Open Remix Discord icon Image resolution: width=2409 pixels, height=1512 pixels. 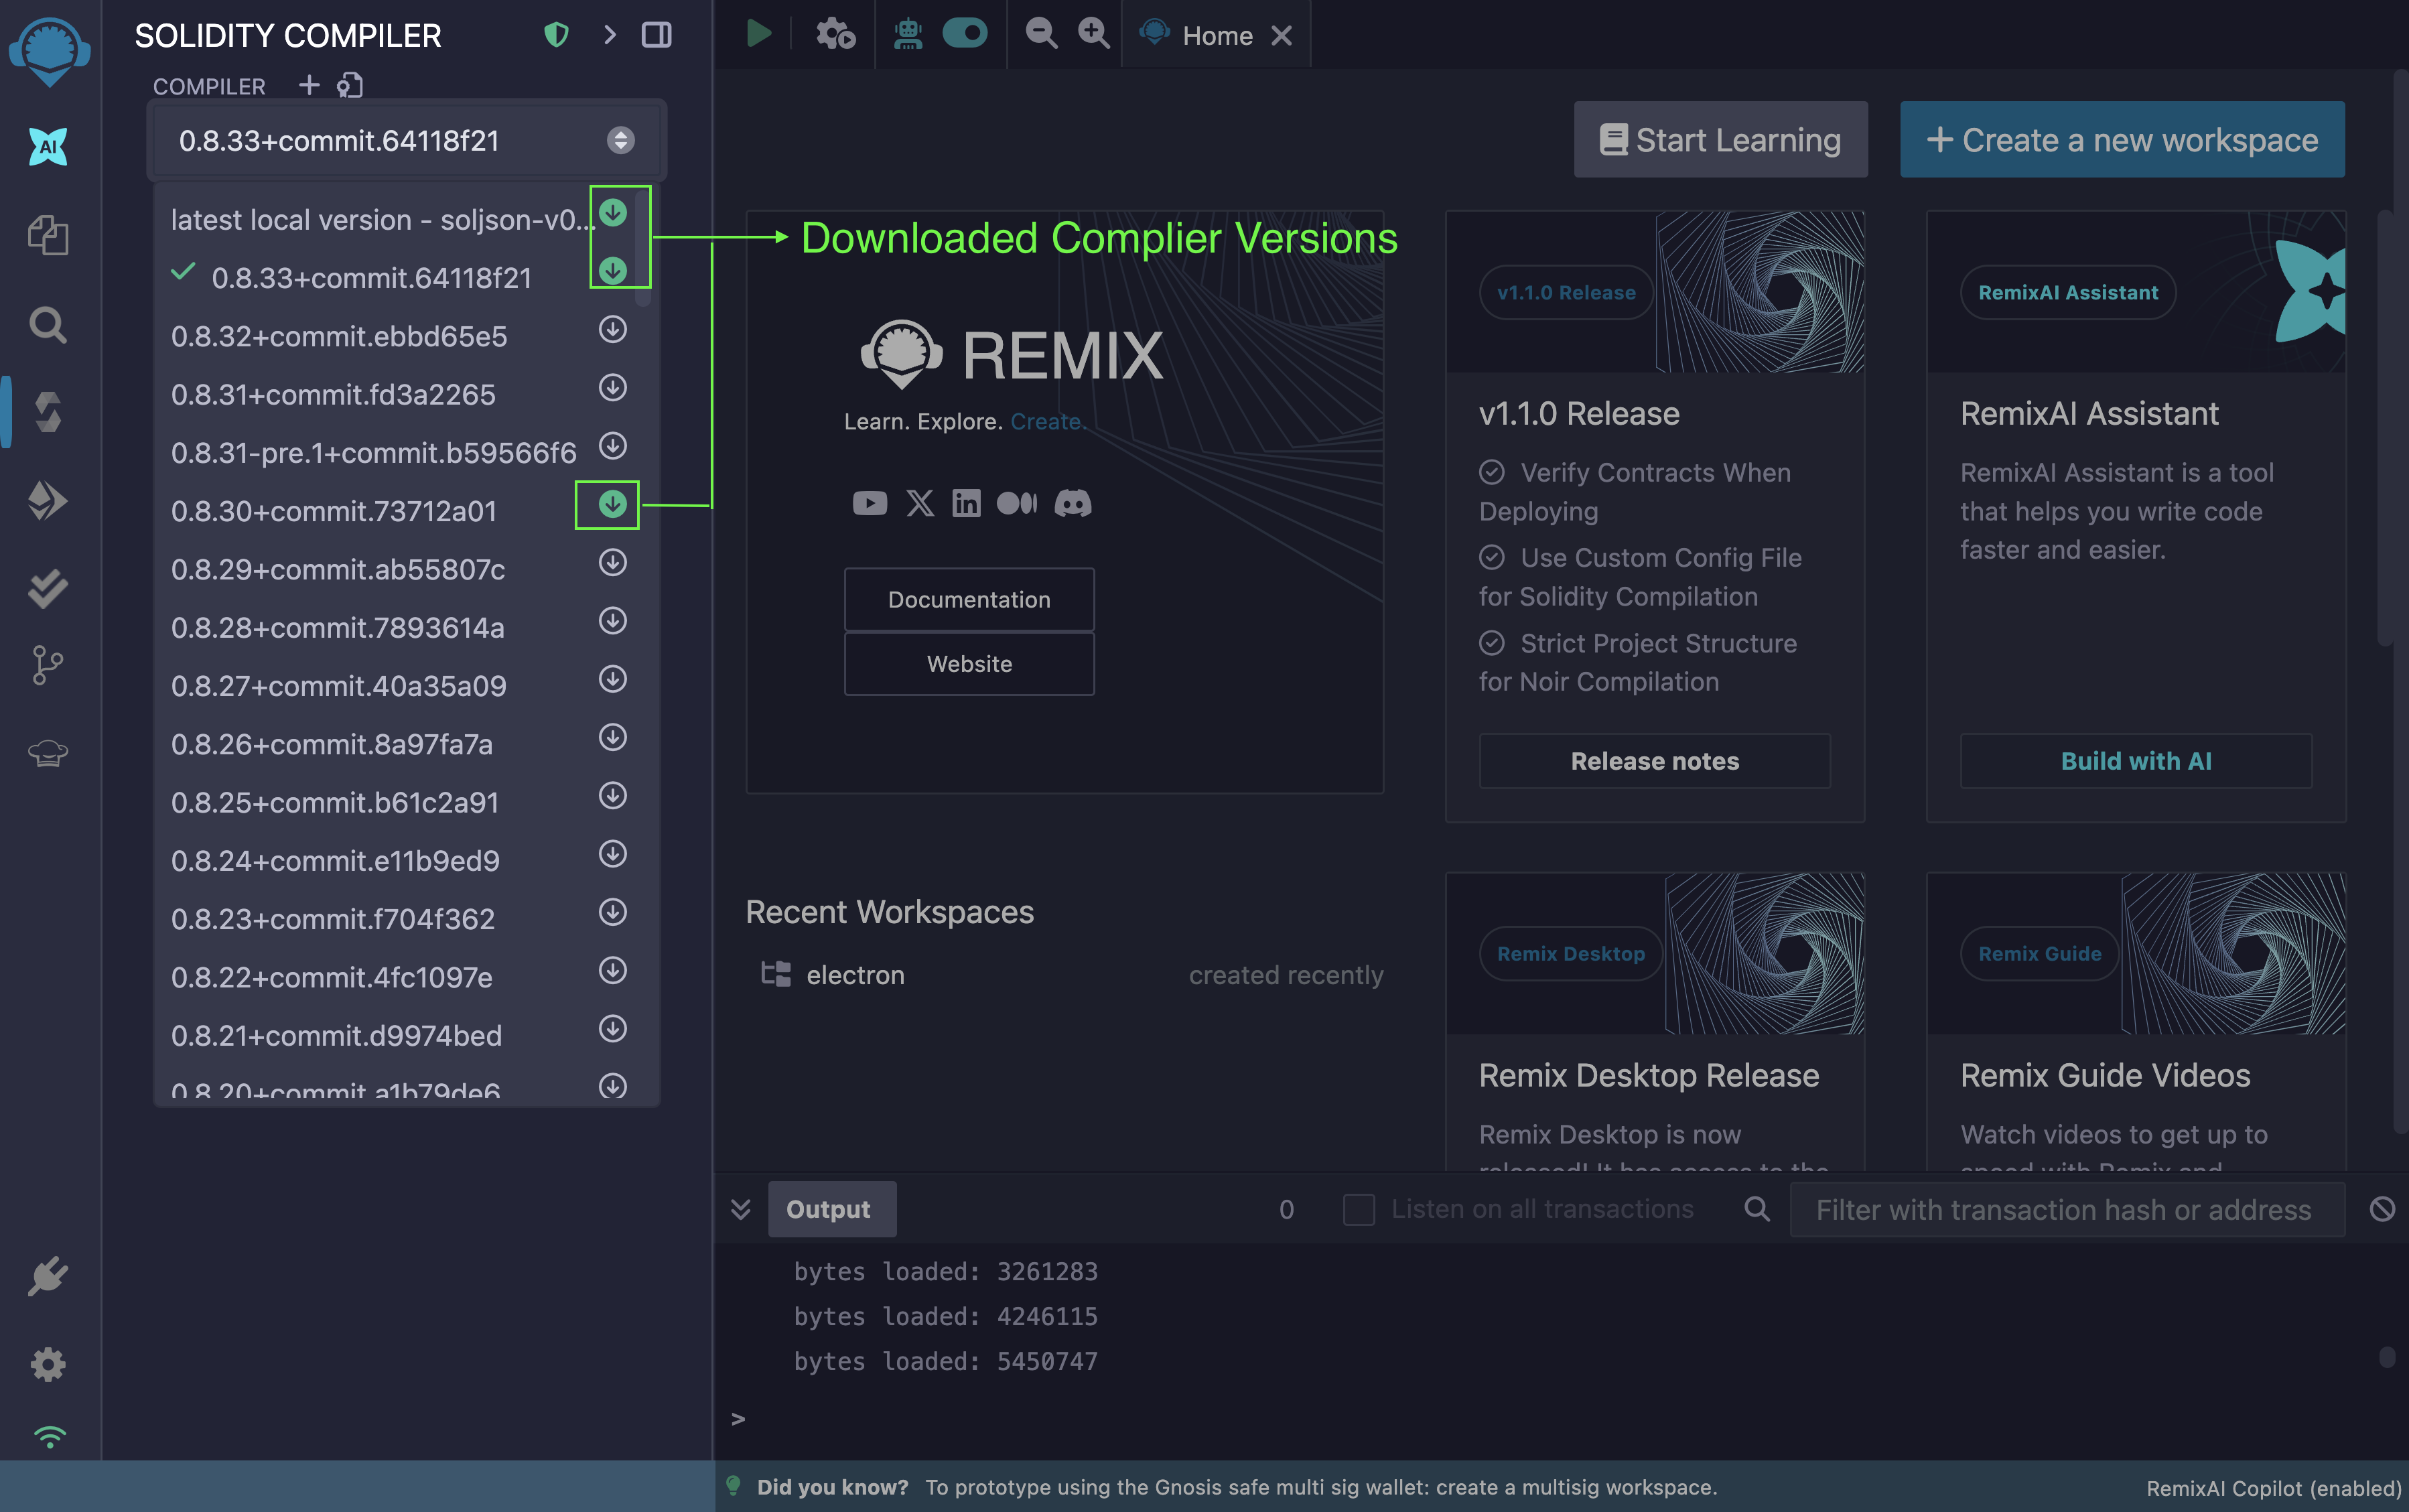1073,503
